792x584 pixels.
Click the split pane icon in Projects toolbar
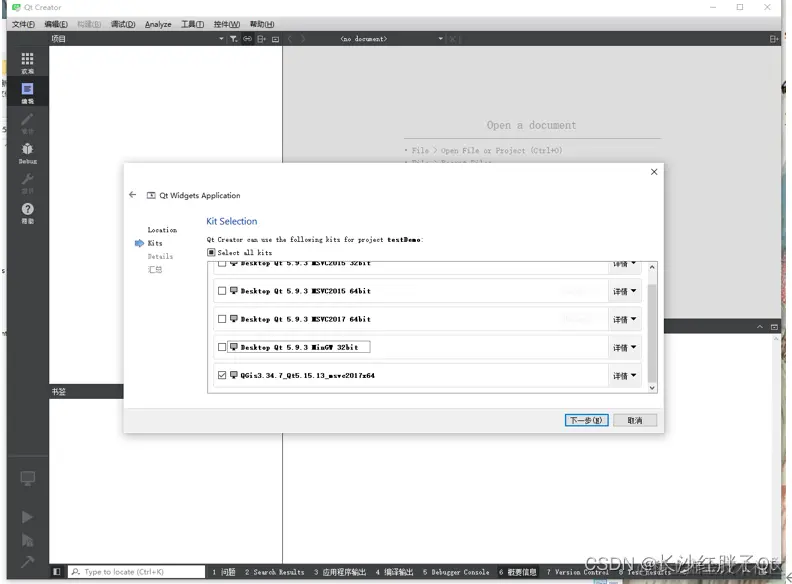coord(261,39)
